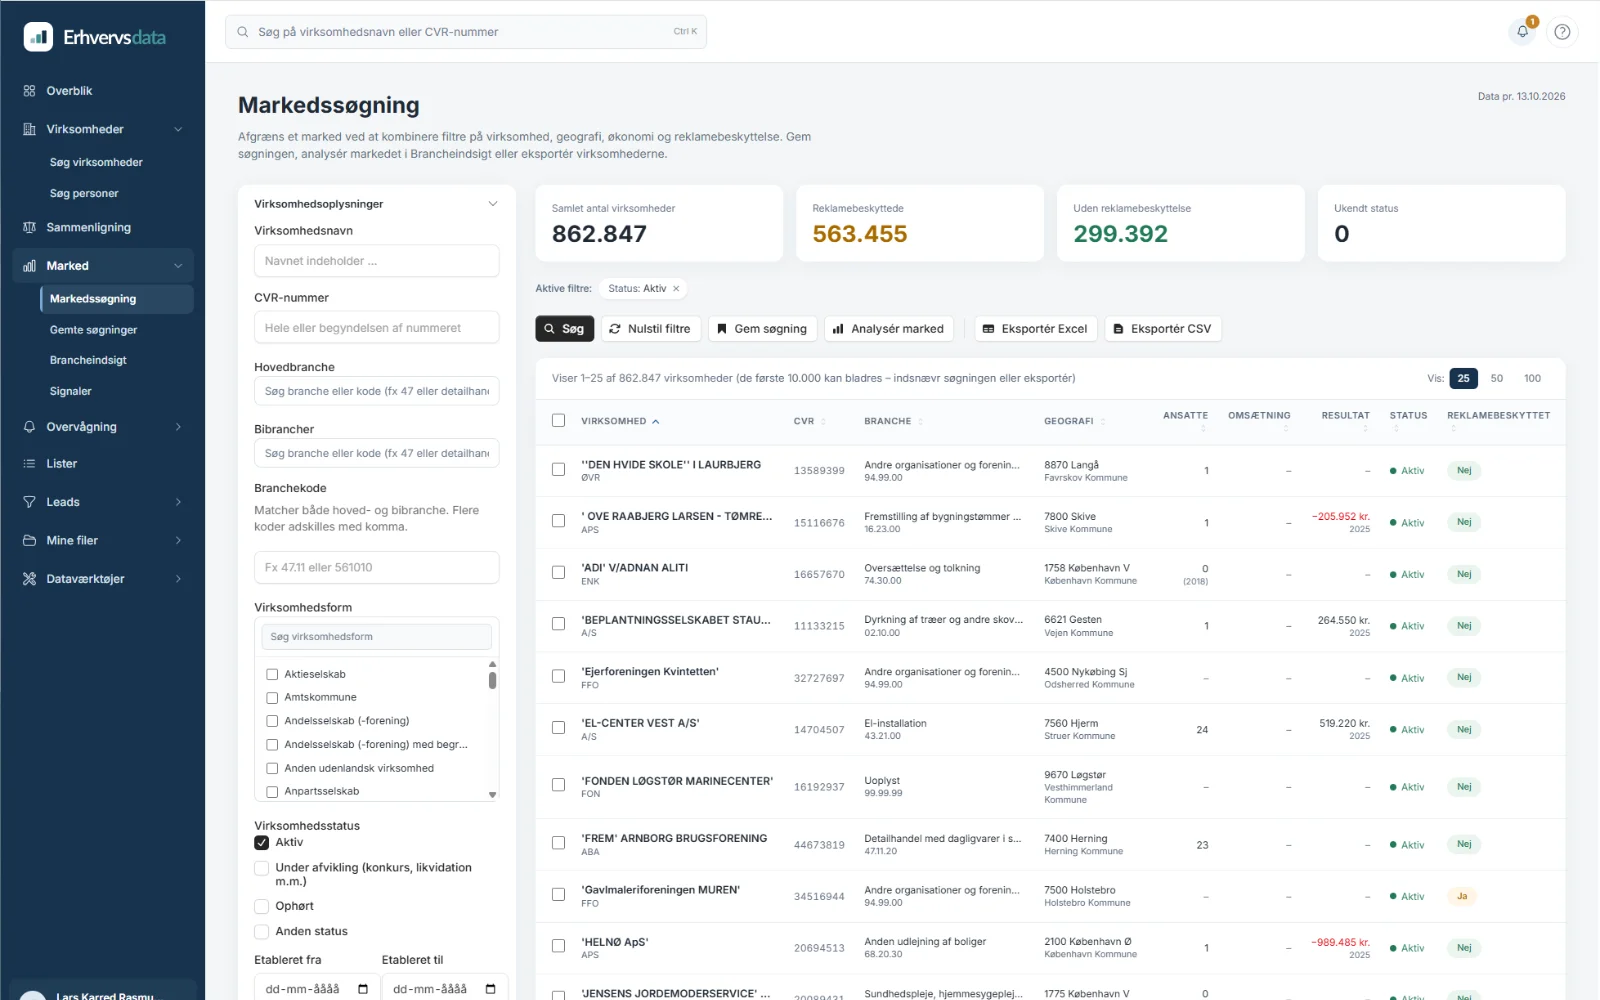Open the calendar picker for Etableret fra
The image size is (1600, 1000).
[x=363, y=989]
